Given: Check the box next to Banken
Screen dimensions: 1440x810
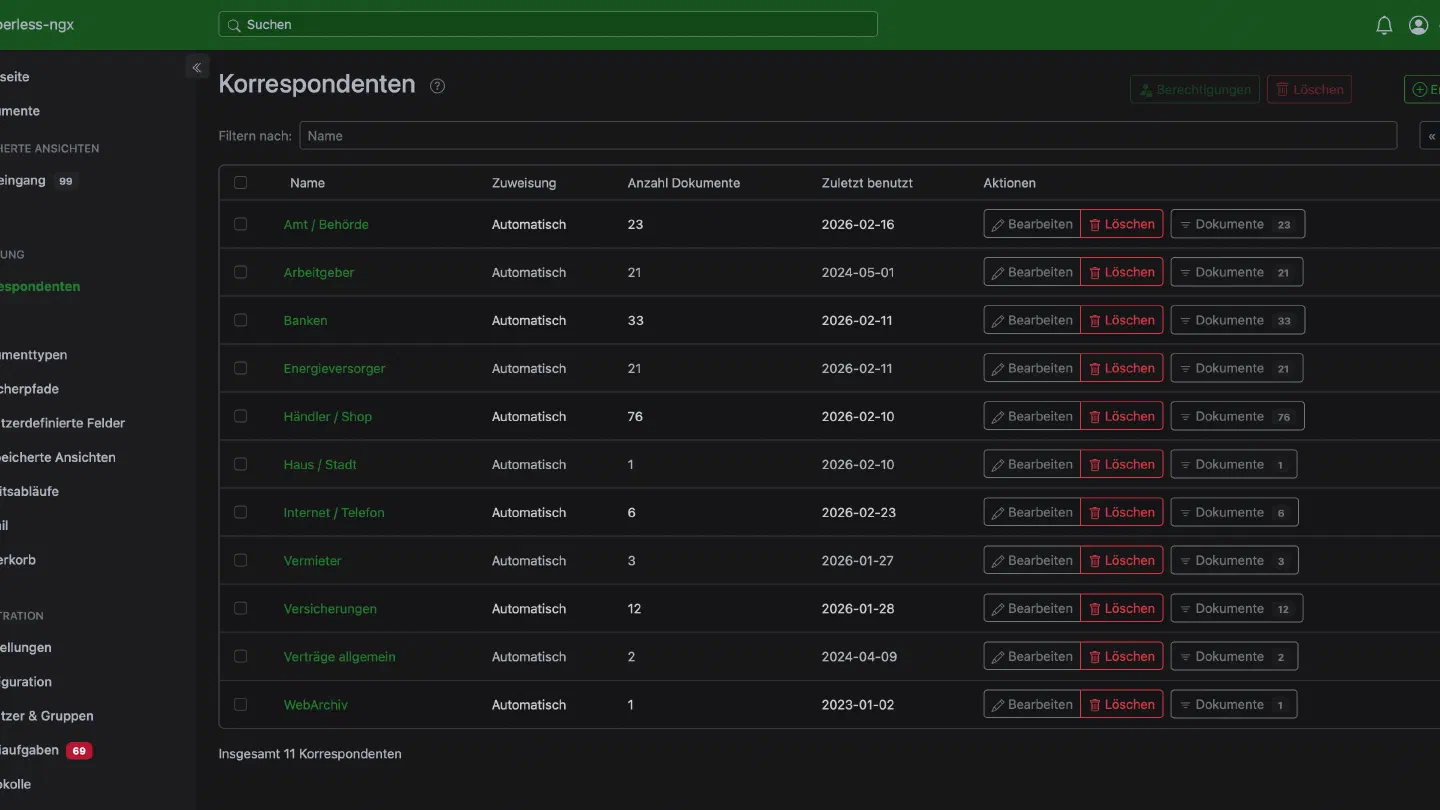Looking at the screenshot, I should (240, 320).
